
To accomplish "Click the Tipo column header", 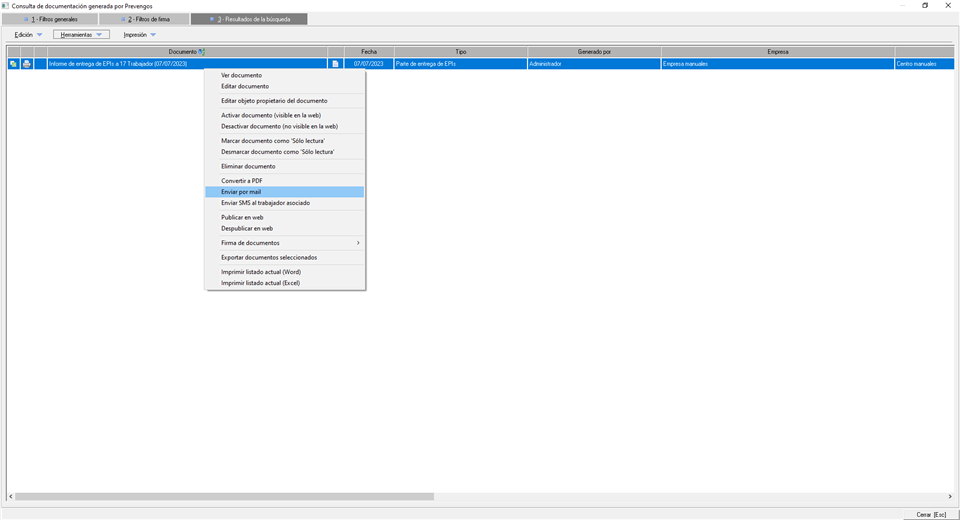I will 460,52.
